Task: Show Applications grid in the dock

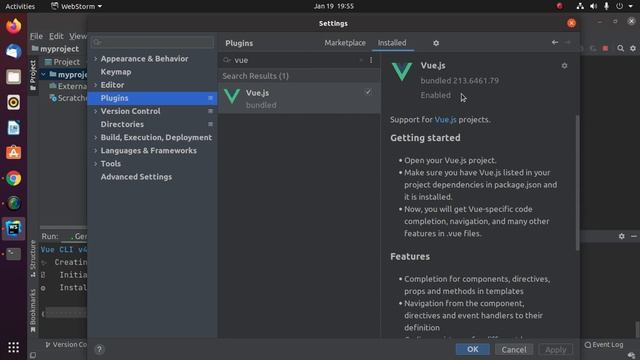Action: [x=13, y=347]
